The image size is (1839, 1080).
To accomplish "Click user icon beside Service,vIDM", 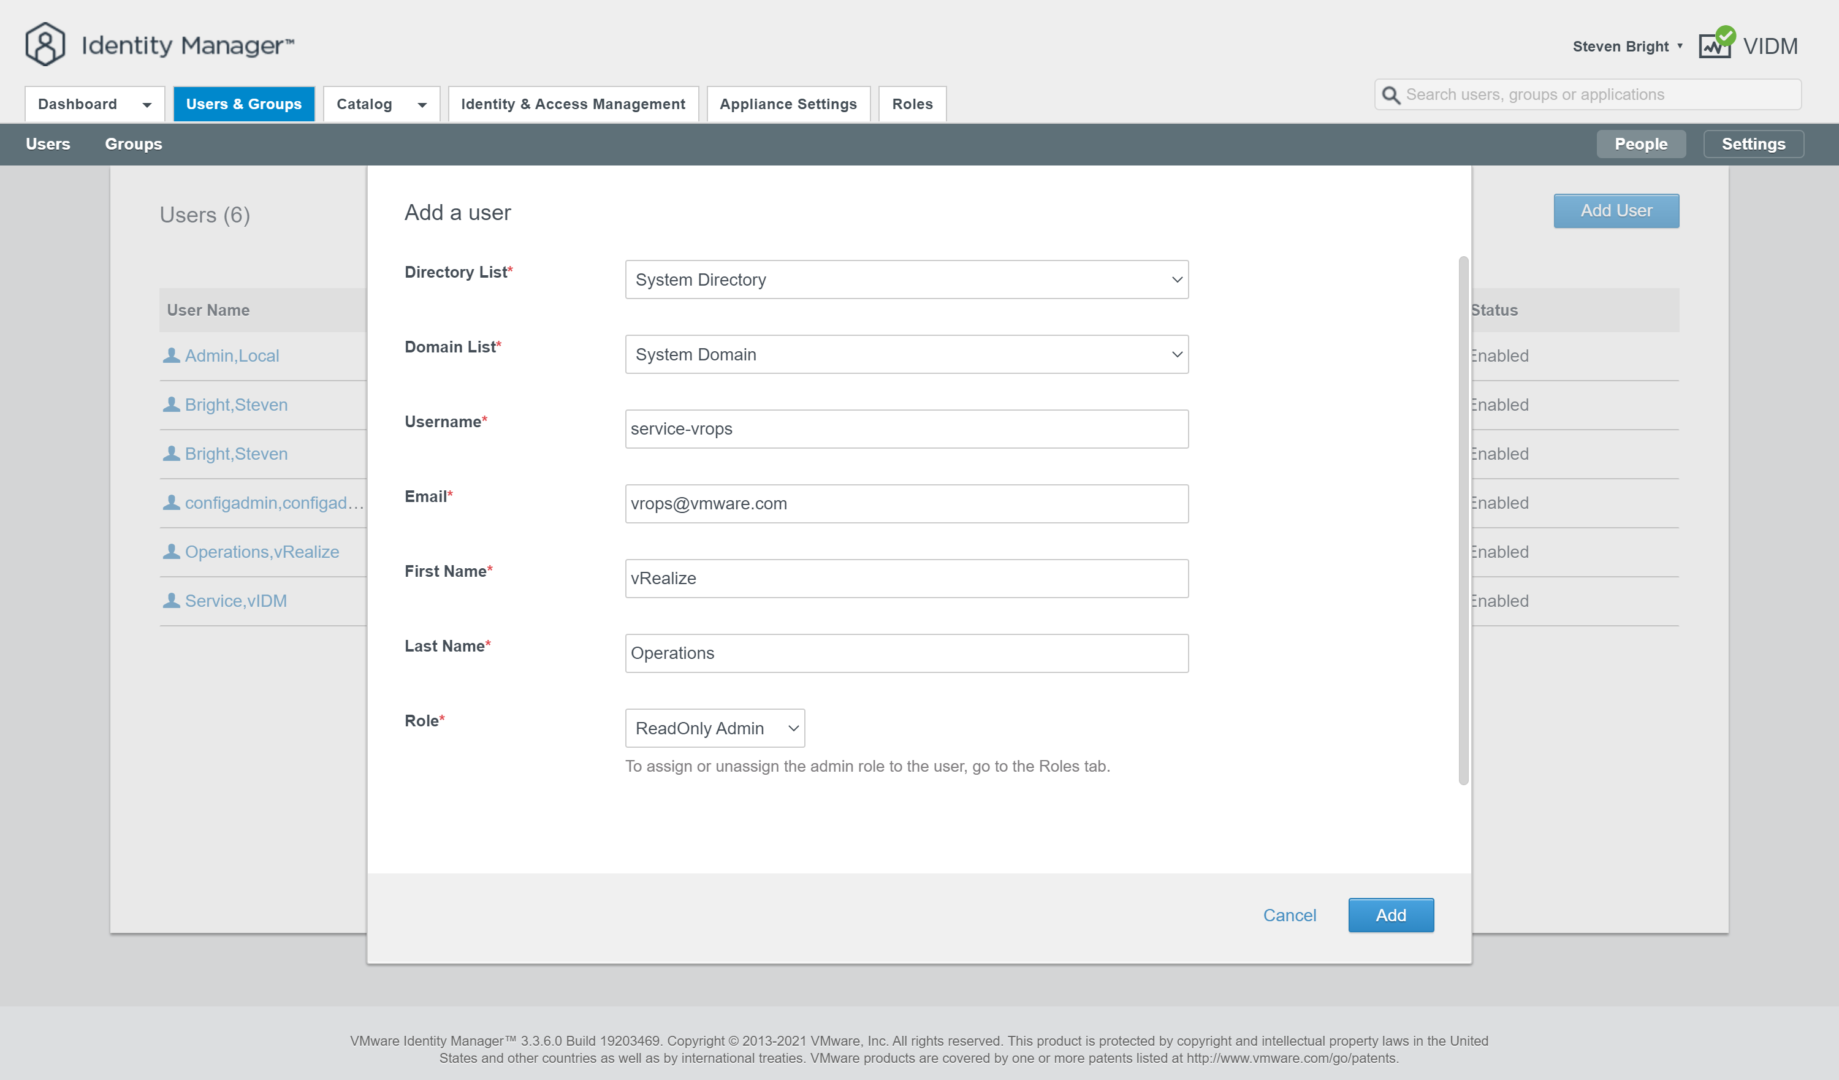I will click(171, 601).
